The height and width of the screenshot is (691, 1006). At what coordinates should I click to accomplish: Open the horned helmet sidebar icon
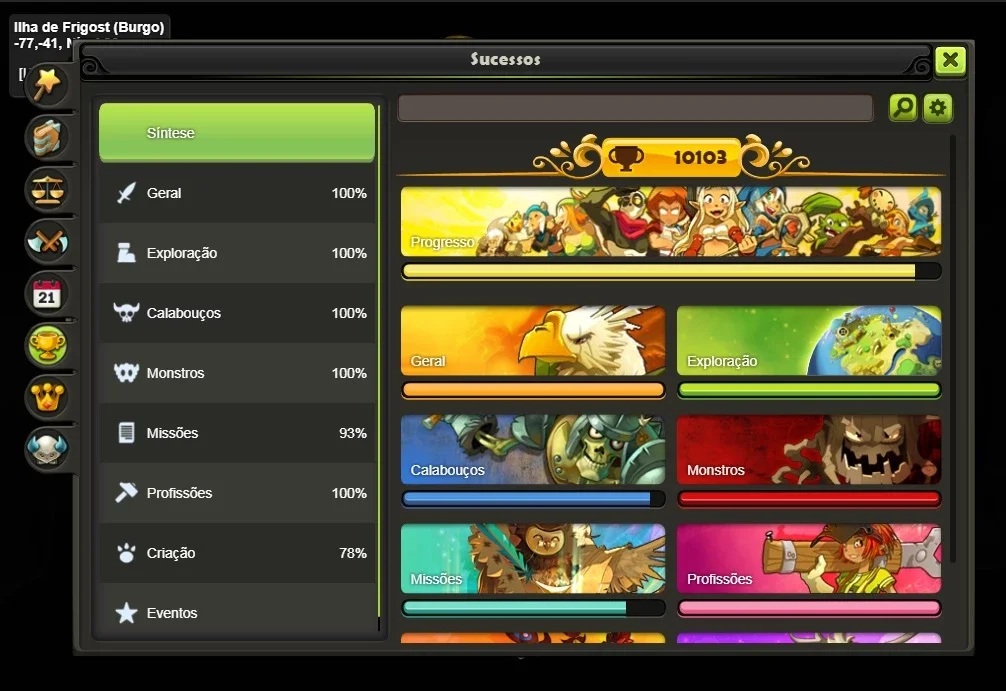(x=47, y=448)
